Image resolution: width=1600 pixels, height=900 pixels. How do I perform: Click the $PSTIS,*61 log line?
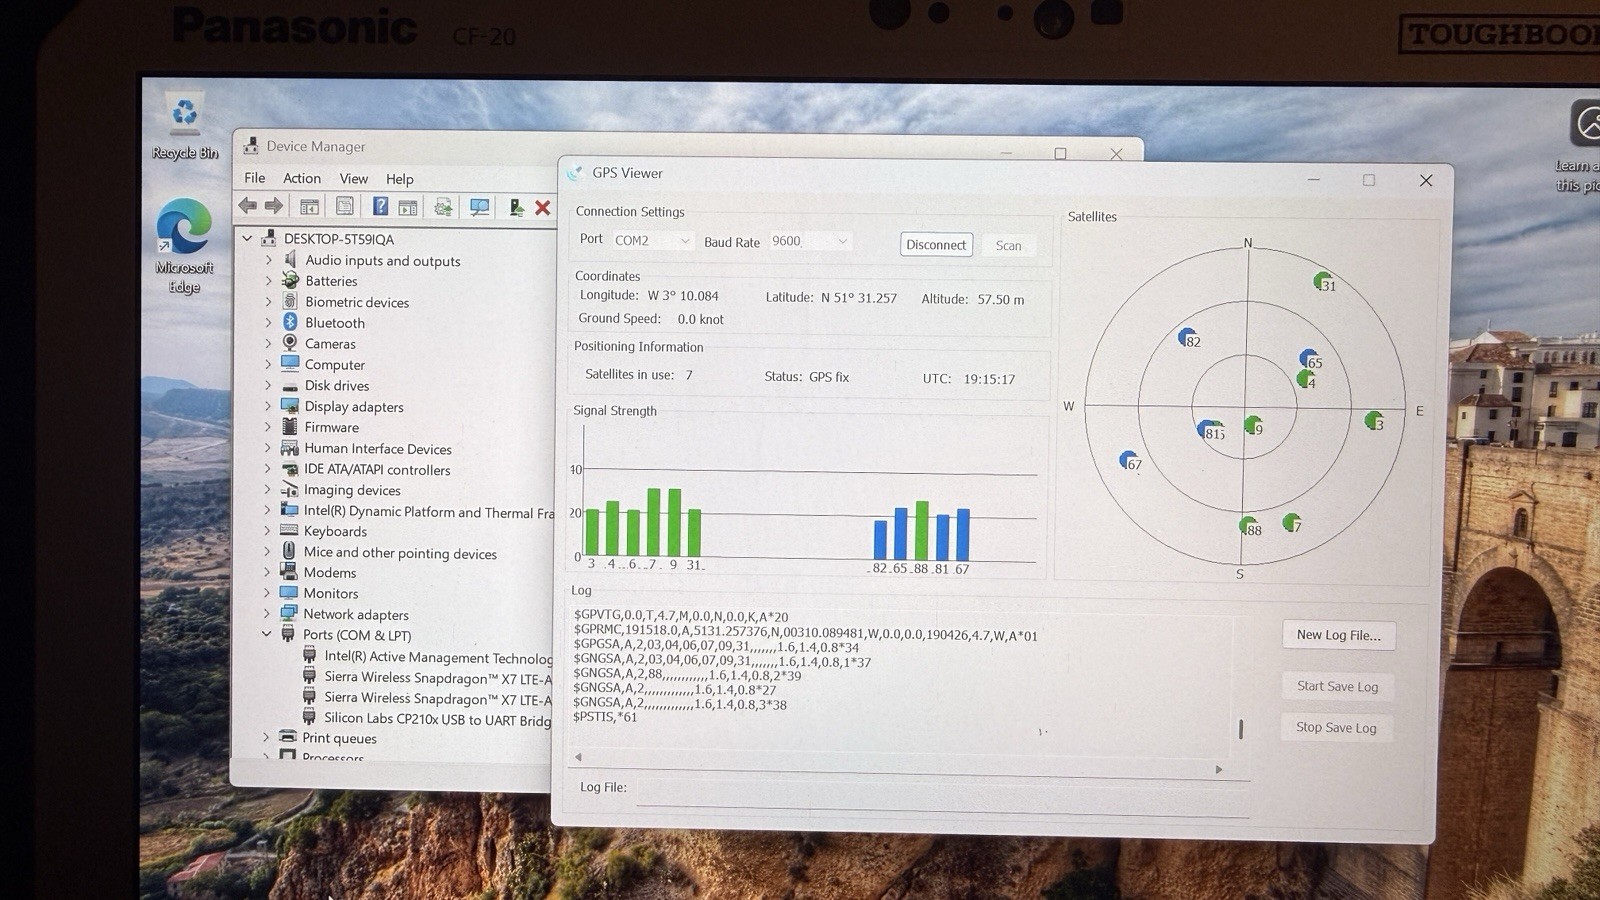[x=605, y=717]
